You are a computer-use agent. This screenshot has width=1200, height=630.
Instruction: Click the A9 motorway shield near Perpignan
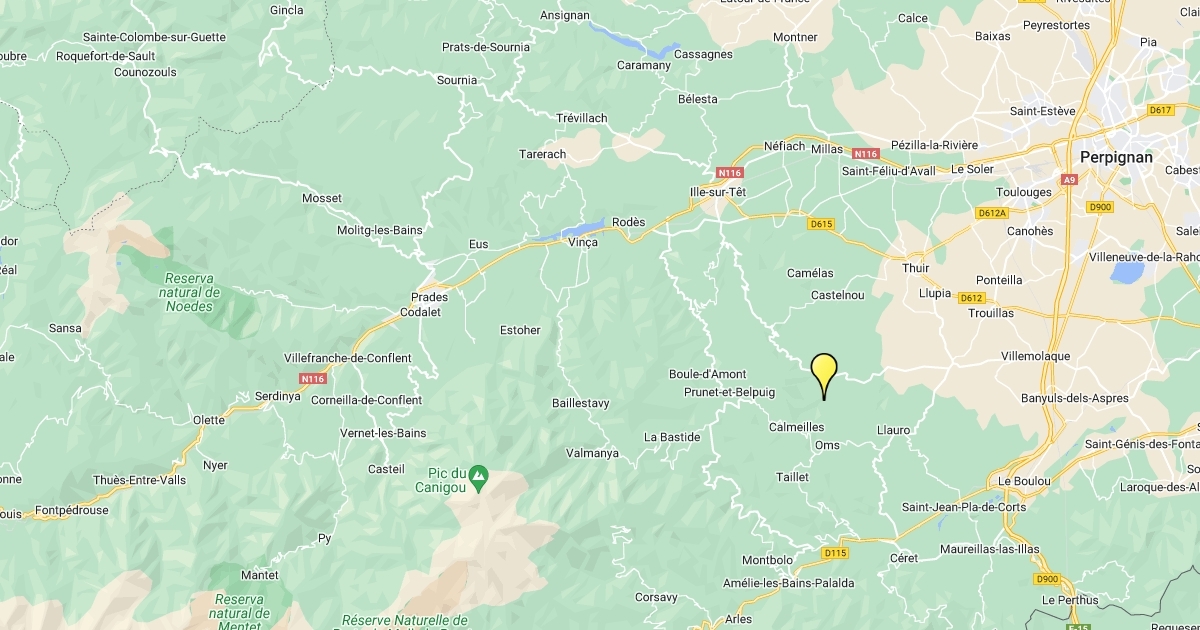(x=1070, y=180)
